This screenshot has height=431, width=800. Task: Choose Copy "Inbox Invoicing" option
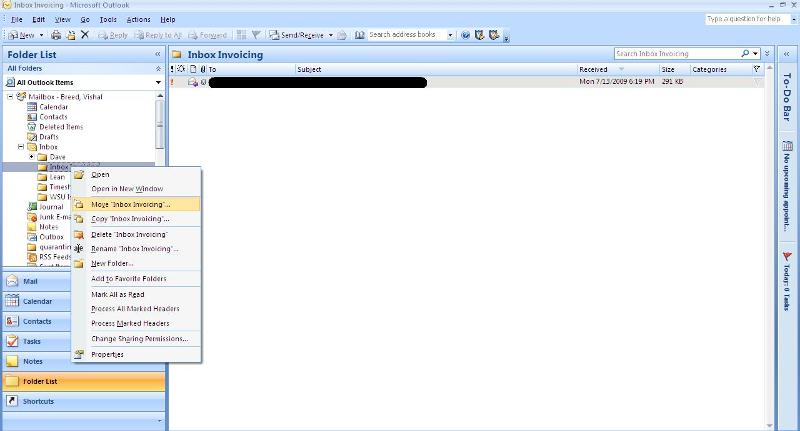click(136, 219)
